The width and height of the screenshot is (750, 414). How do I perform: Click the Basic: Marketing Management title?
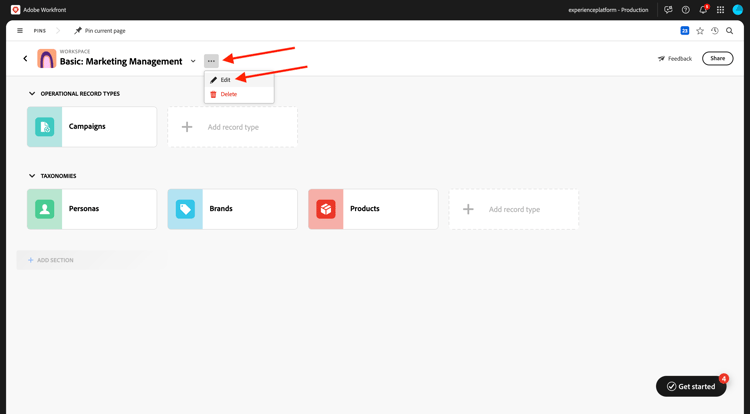[x=121, y=61]
